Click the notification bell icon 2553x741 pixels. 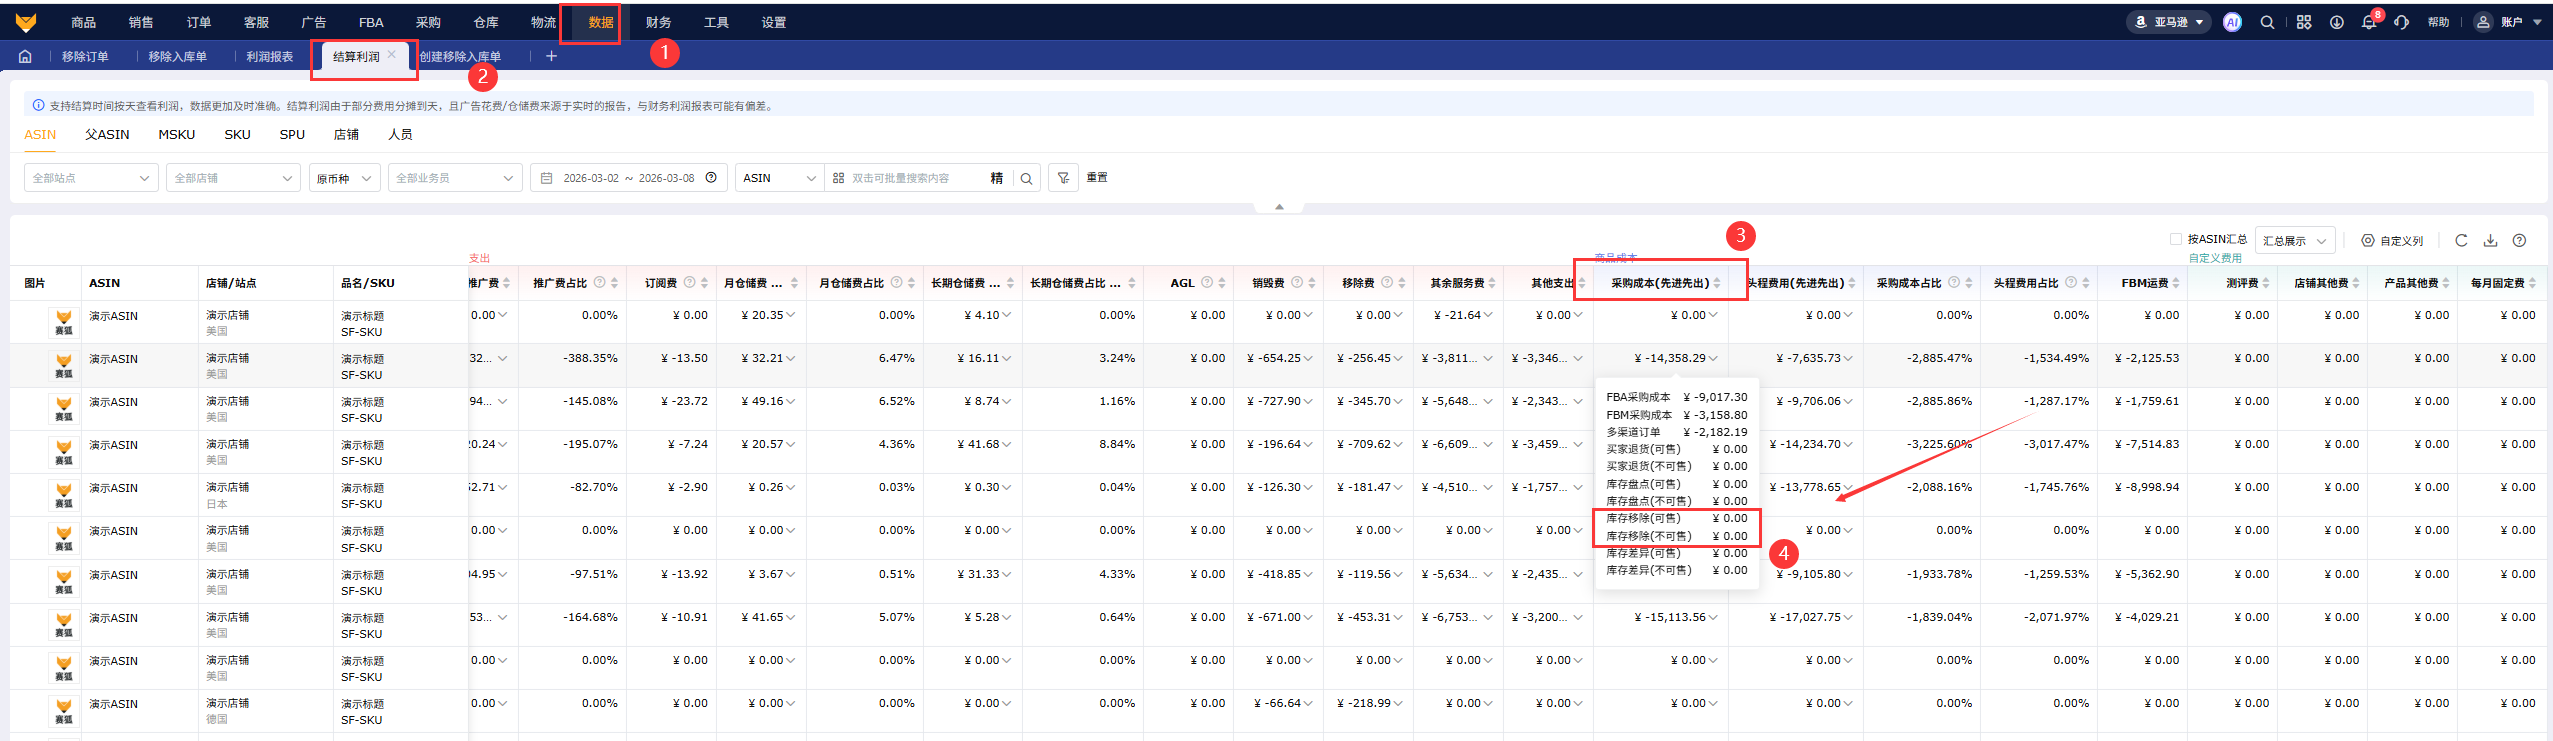point(2368,22)
